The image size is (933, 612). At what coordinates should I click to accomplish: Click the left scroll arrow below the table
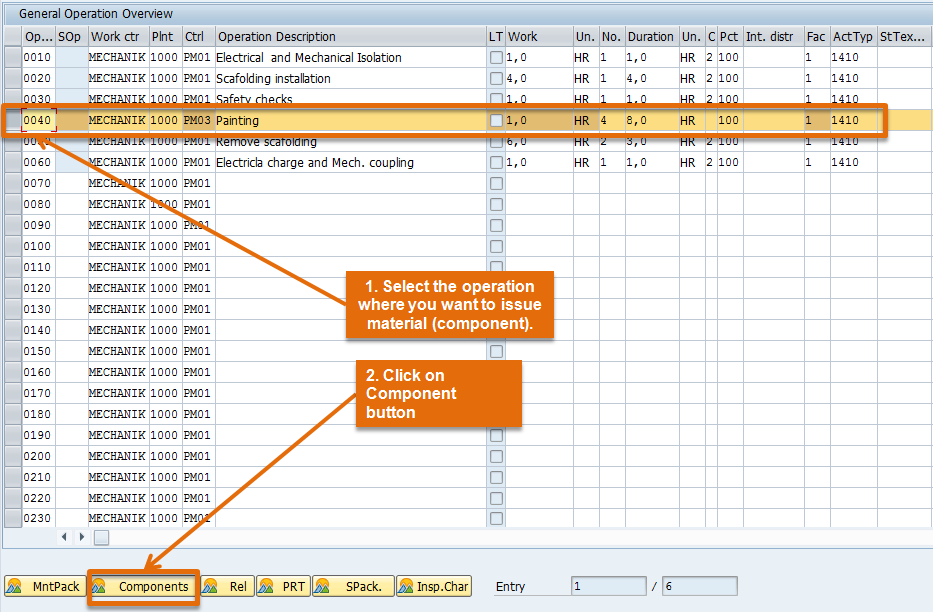coord(64,536)
